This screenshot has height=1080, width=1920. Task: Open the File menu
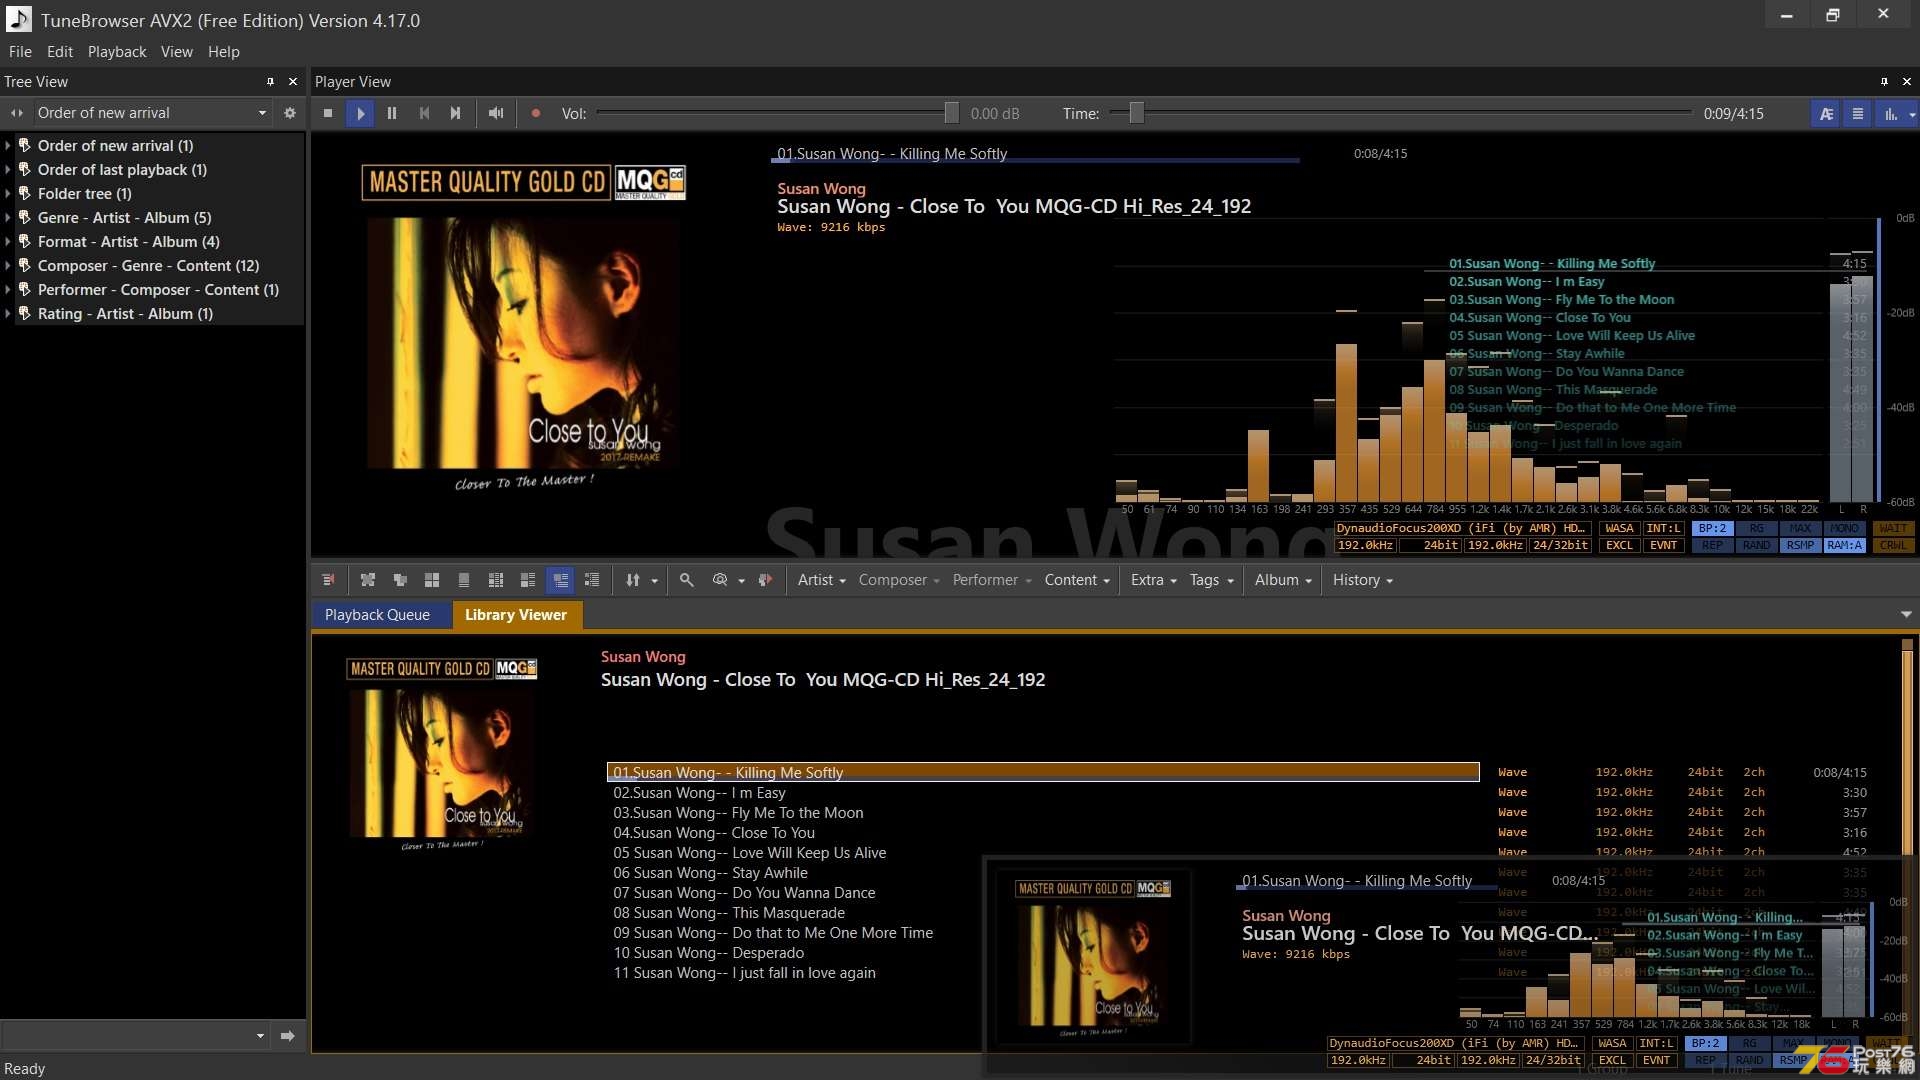[20, 52]
